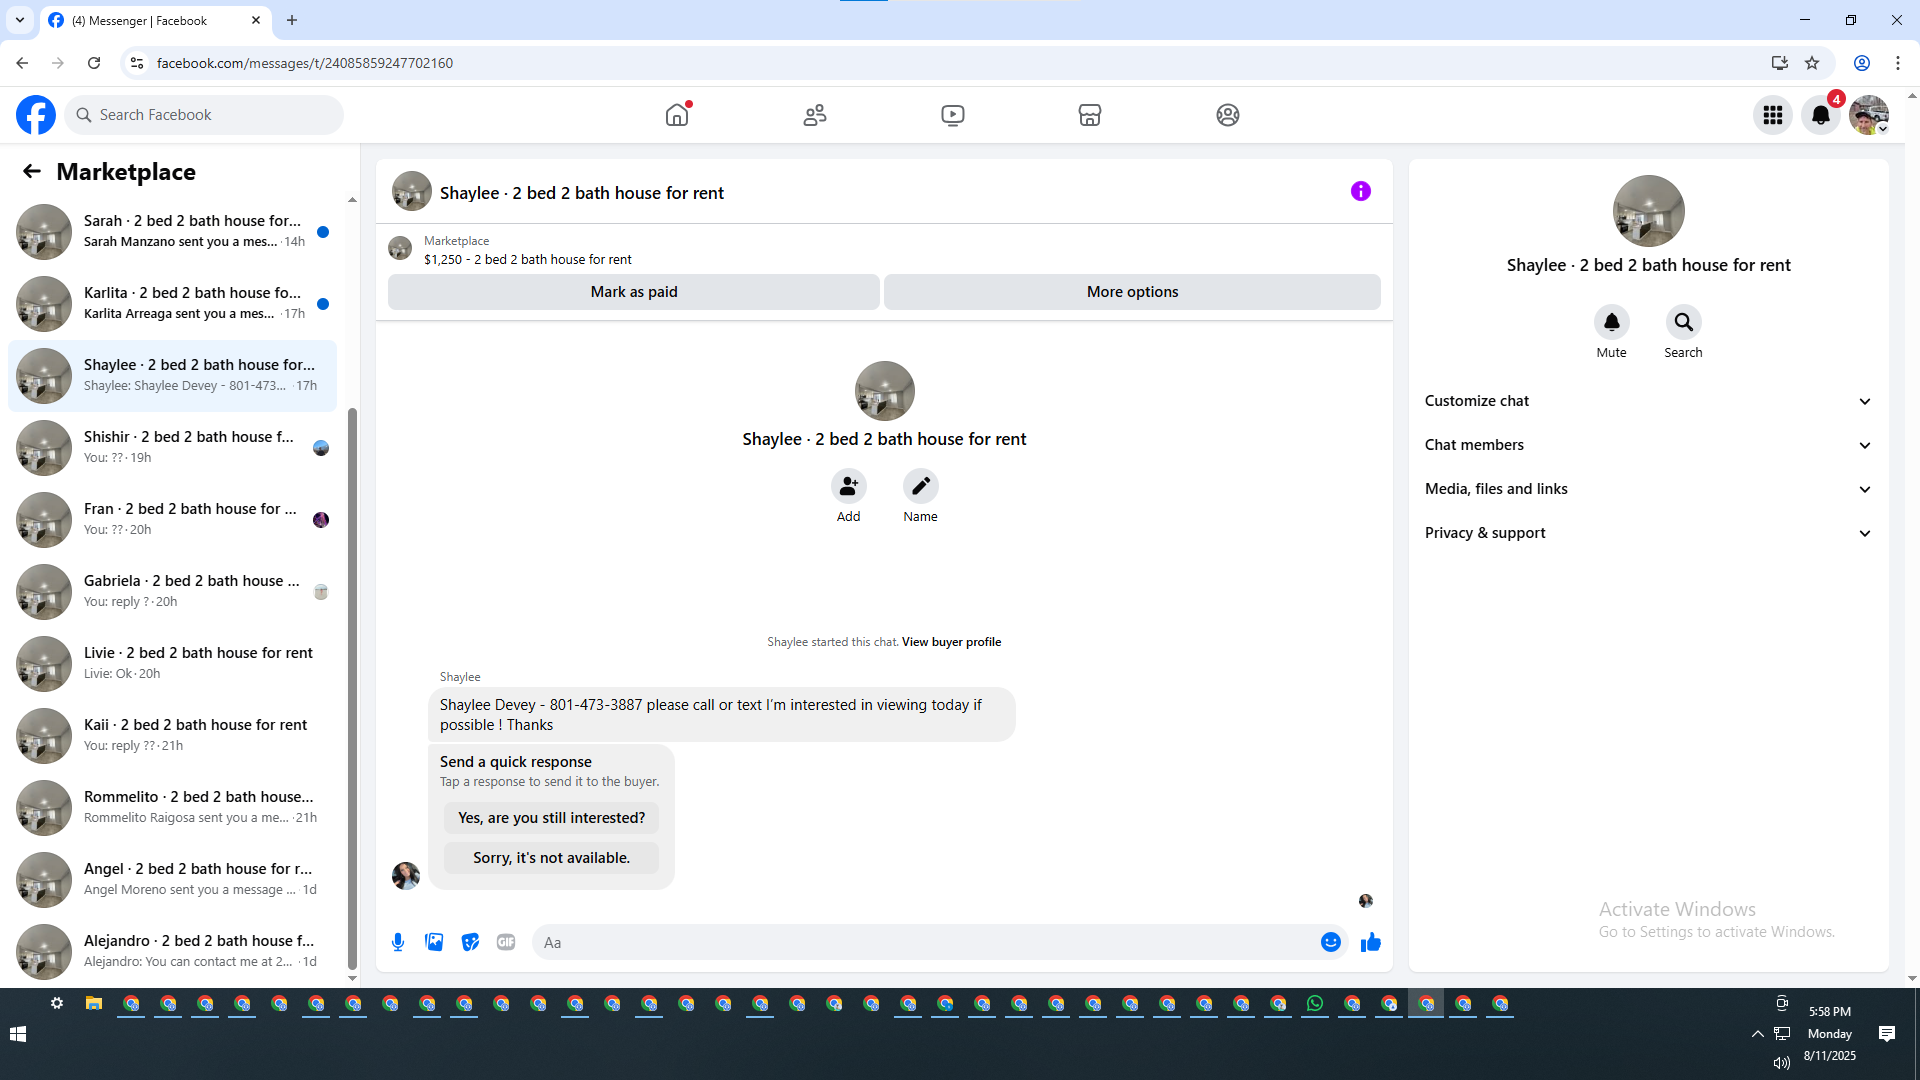This screenshot has height=1080, width=1920.
Task: Attach a photo using image icon
Action: tap(434, 942)
